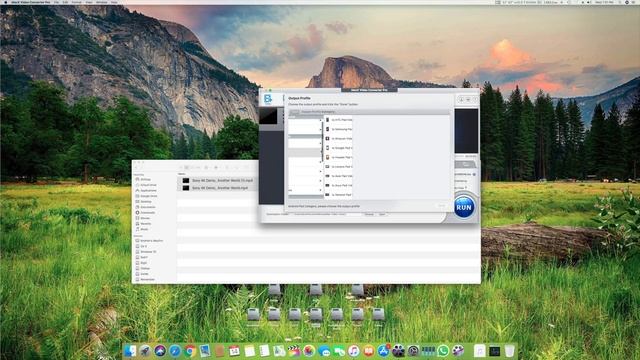Click the MacX converter logo icon
Screen dimensions: 640x360
268,99
